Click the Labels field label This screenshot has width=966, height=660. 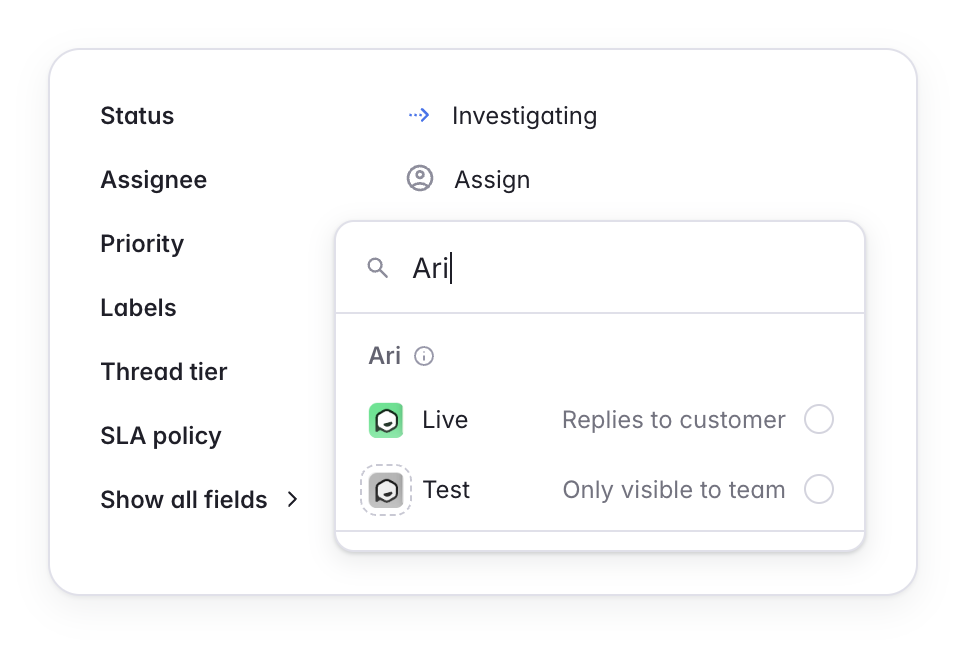click(x=139, y=308)
